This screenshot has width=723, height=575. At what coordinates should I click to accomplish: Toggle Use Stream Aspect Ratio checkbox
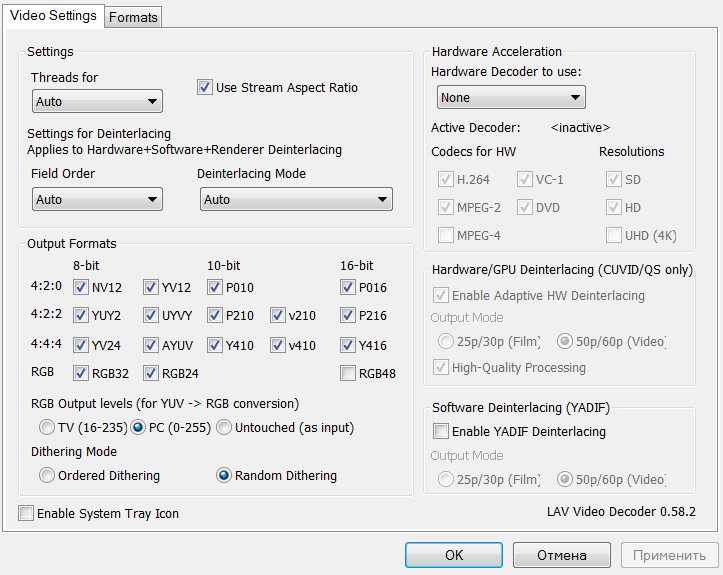pyautogui.click(x=206, y=88)
